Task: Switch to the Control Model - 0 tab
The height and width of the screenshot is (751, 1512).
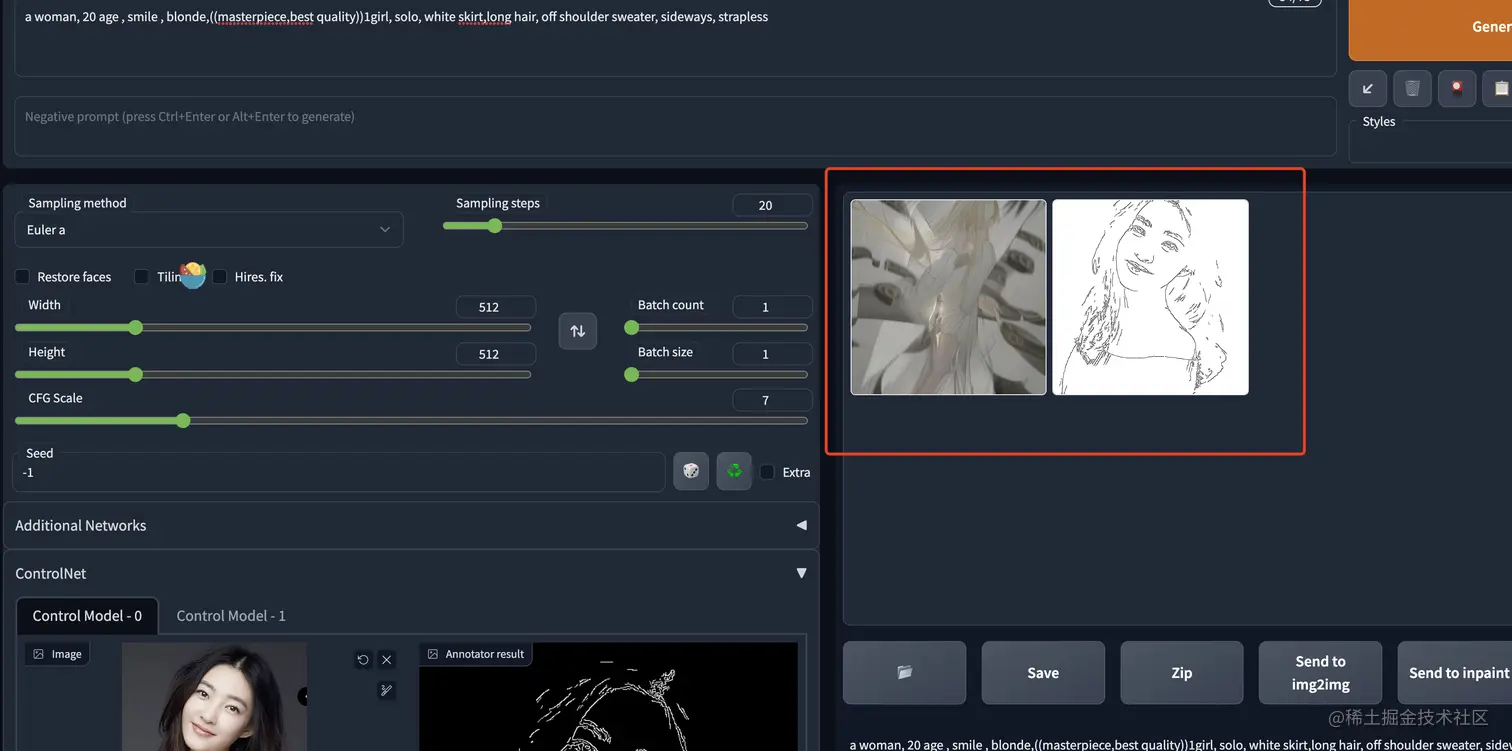Action: point(87,615)
